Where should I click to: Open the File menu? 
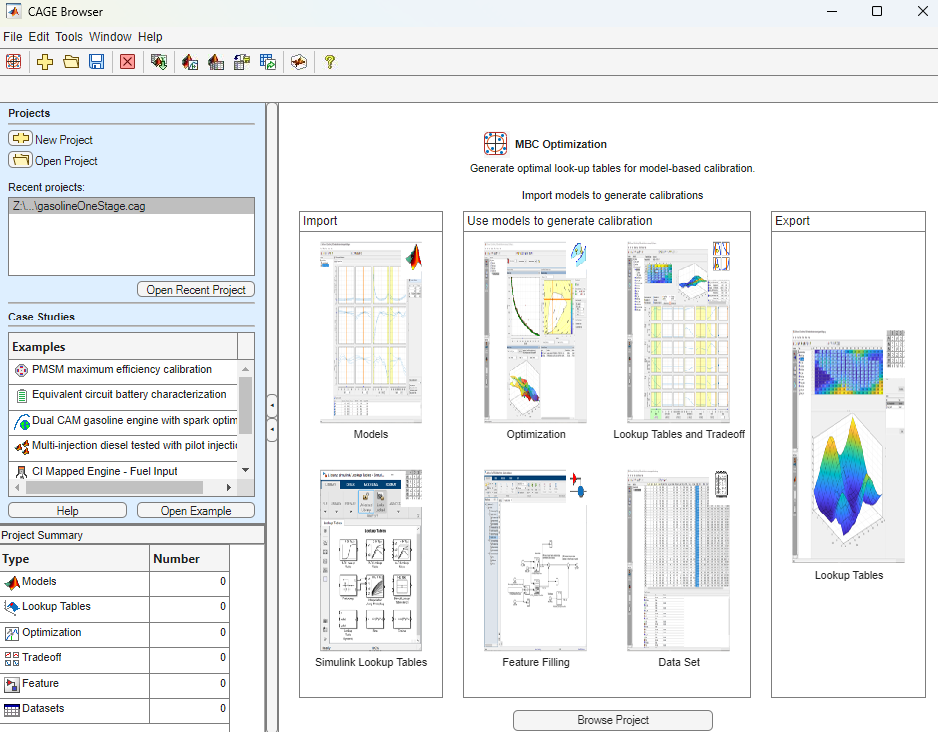(x=13, y=36)
